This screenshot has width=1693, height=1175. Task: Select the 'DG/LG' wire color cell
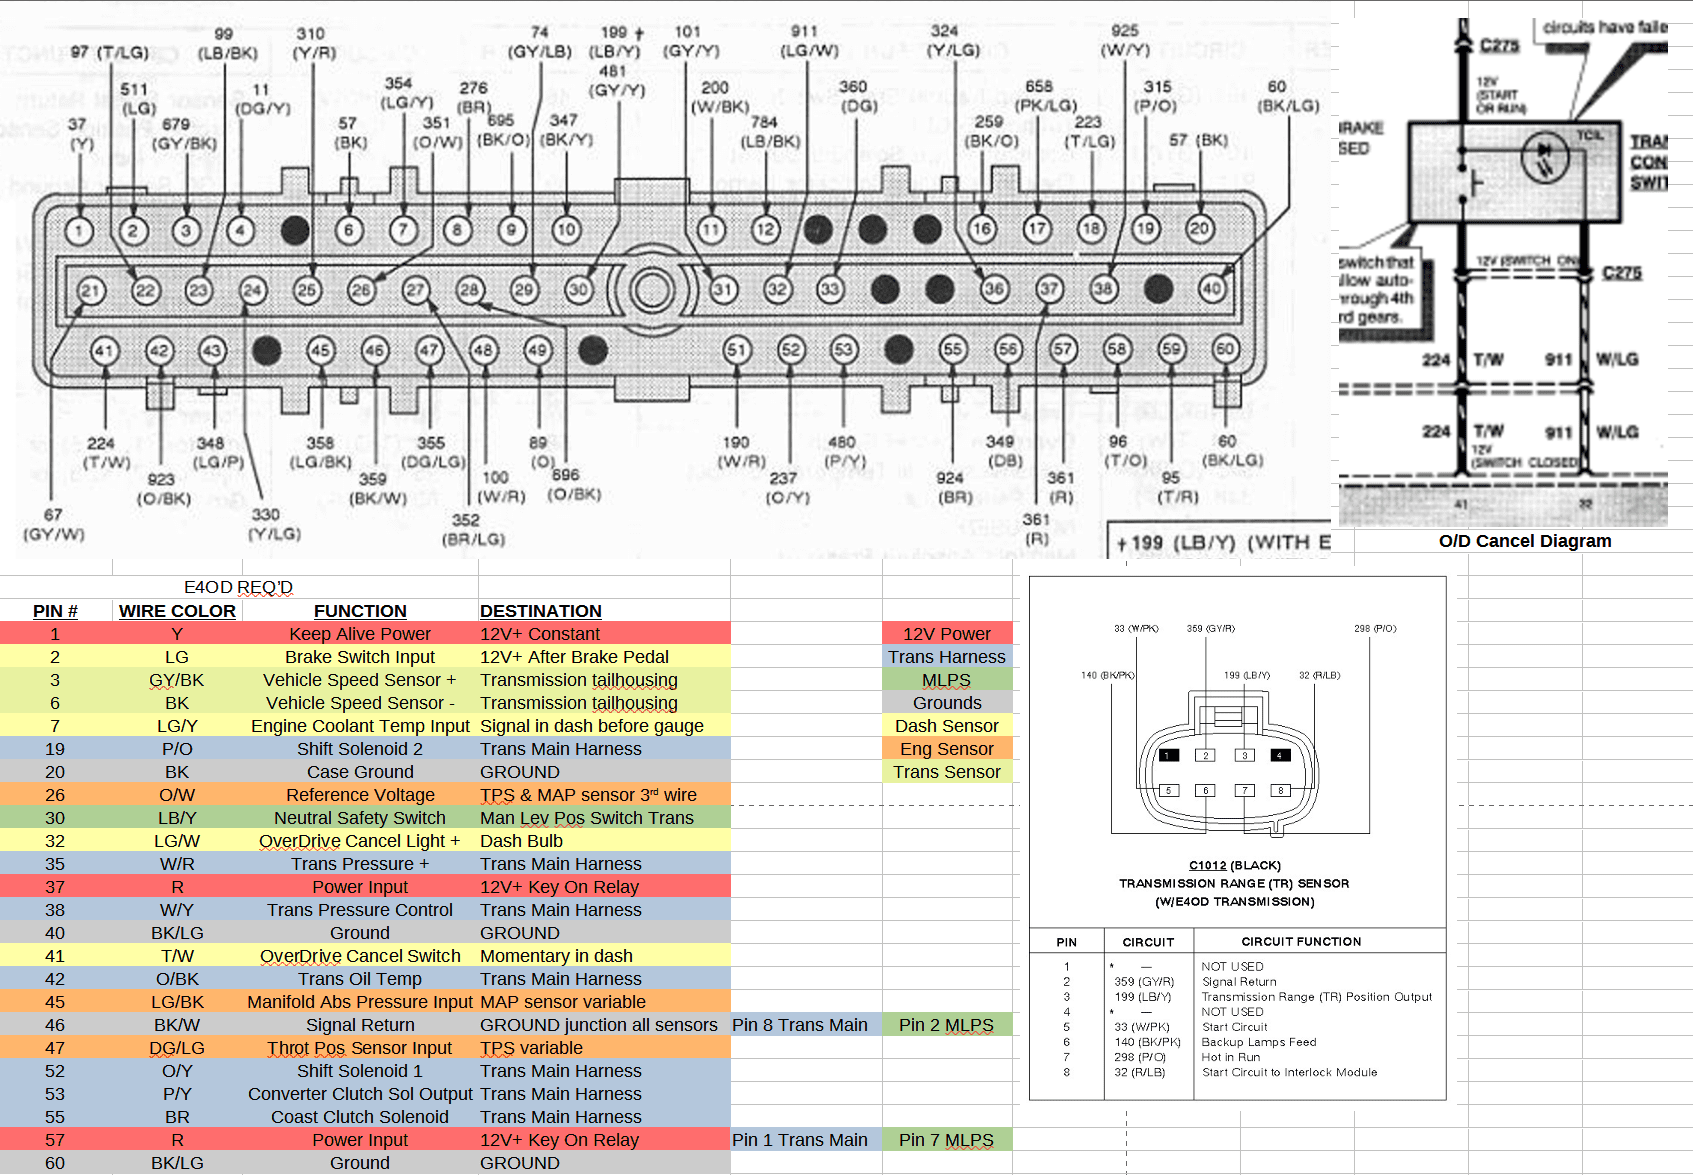pos(177,1048)
